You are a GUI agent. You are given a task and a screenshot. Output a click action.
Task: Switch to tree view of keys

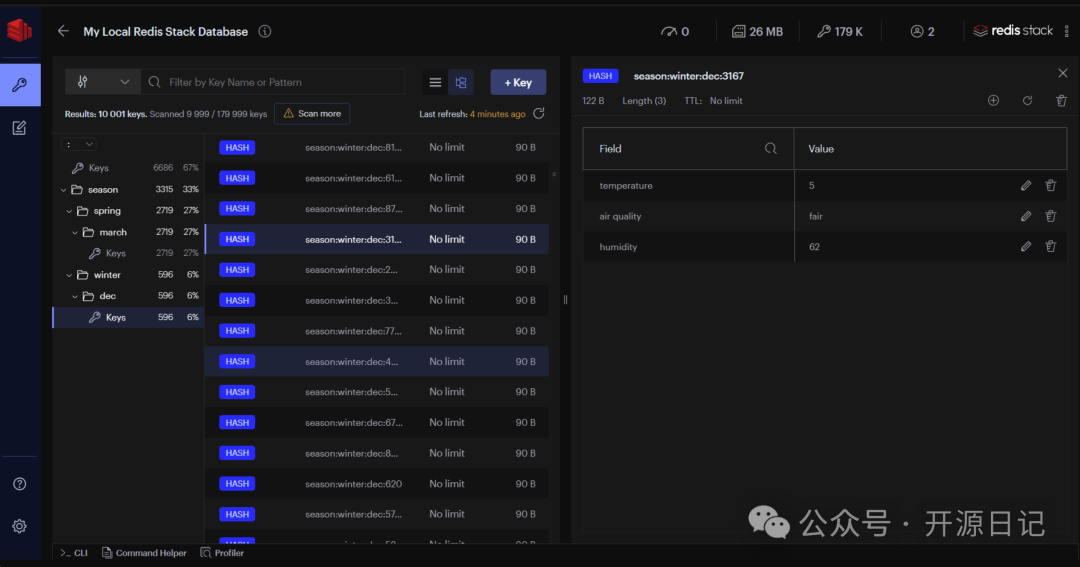point(461,82)
